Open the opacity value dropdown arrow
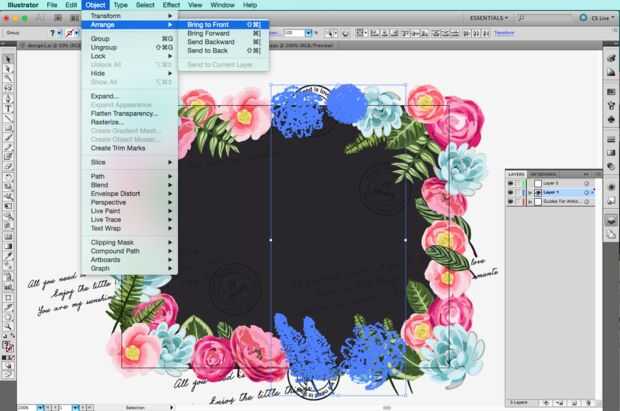Viewport: 620px width, 411px height. (308, 33)
